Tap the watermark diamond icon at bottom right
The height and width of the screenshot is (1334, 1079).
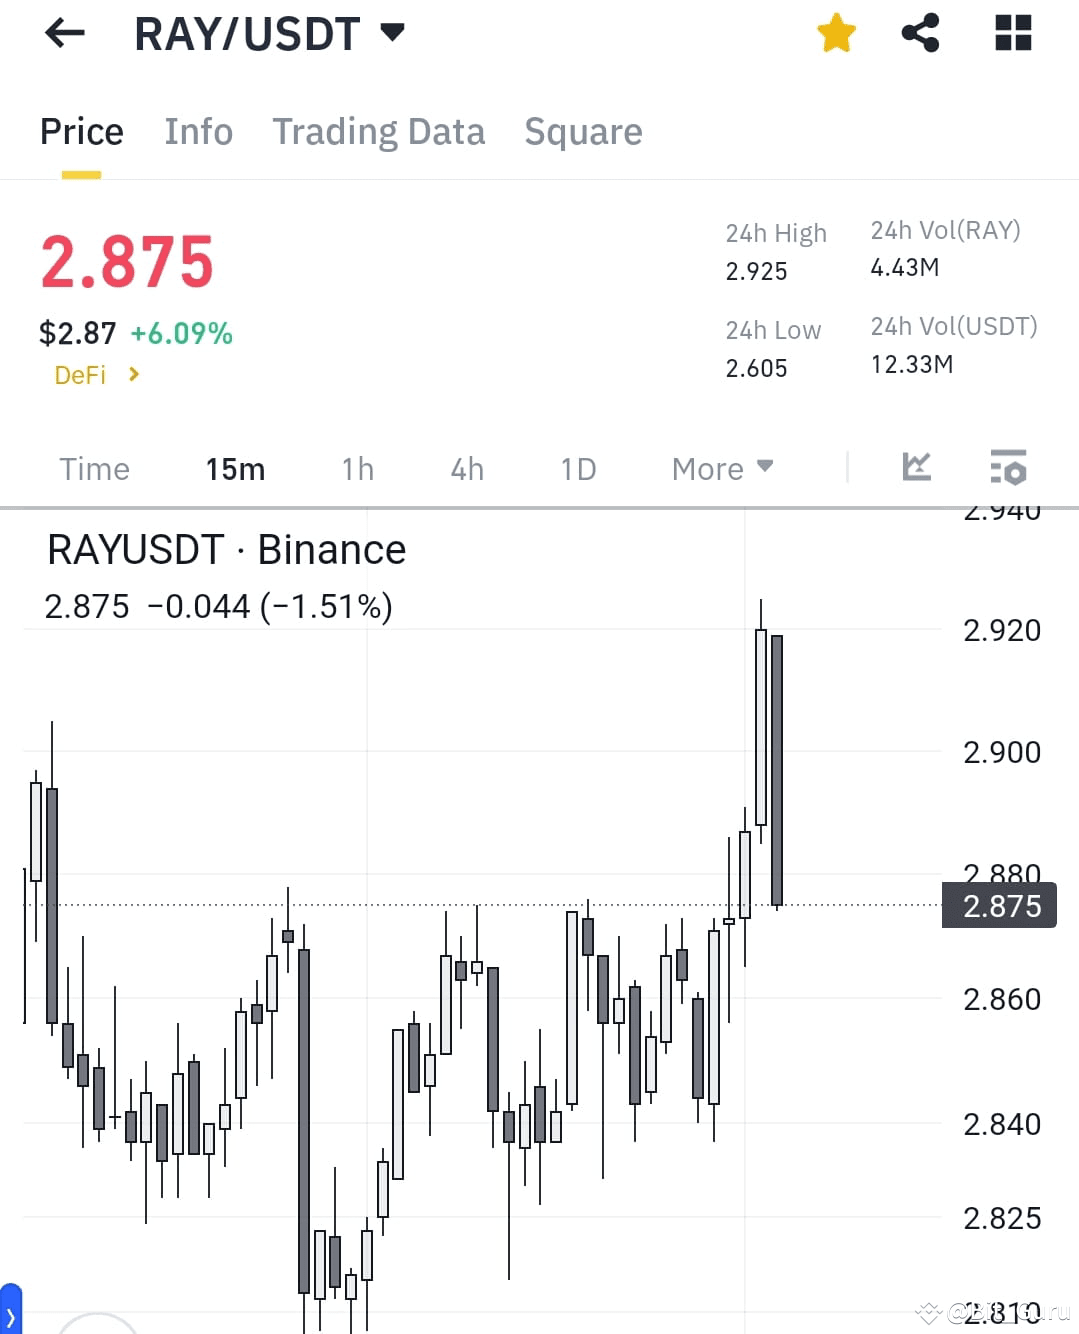tap(928, 1311)
